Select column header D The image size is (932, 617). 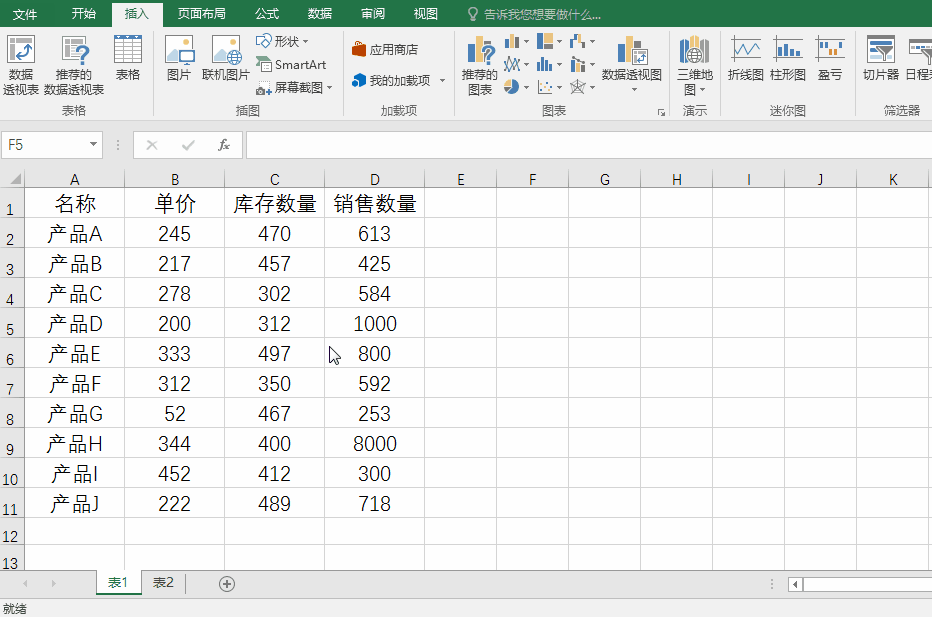[x=374, y=179]
